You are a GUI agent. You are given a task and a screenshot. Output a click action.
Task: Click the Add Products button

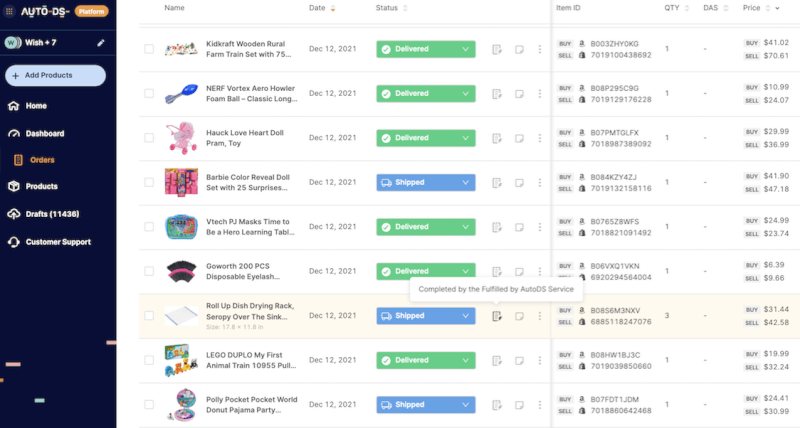point(56,75)
